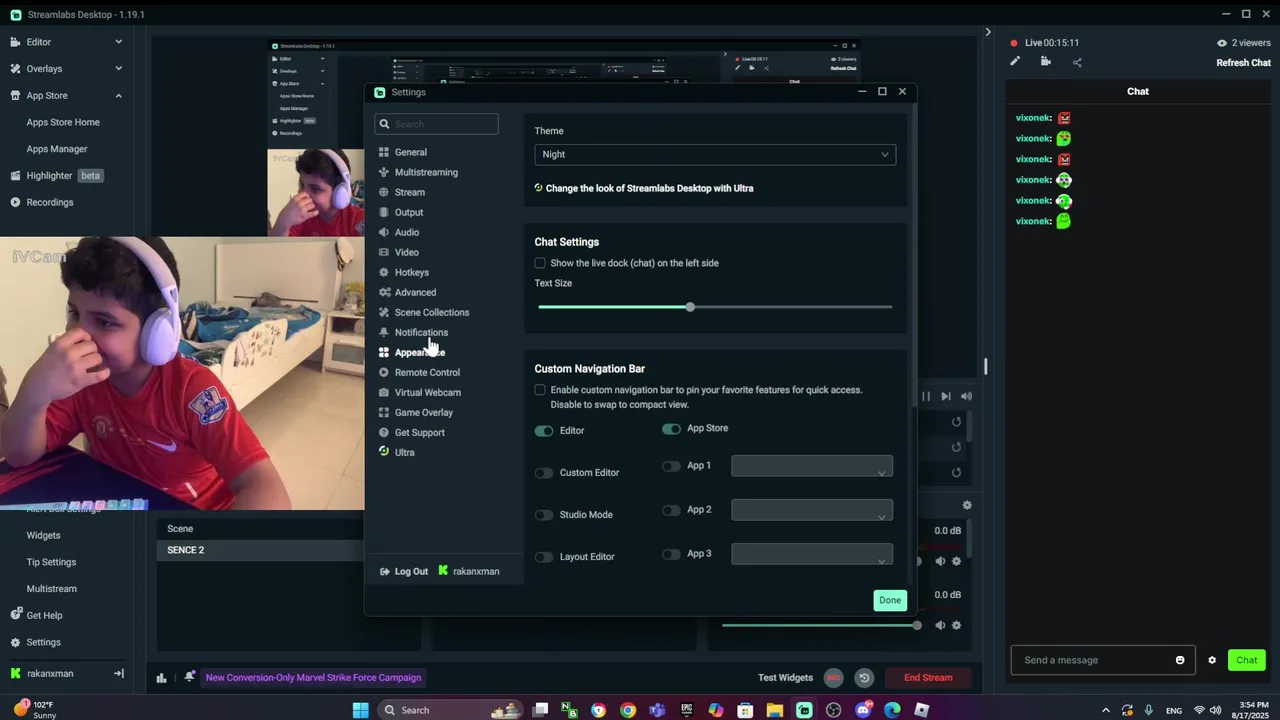Screen dimensions: 1280x720
Task: Go to Output settings
Action: [x=401, y=212]
